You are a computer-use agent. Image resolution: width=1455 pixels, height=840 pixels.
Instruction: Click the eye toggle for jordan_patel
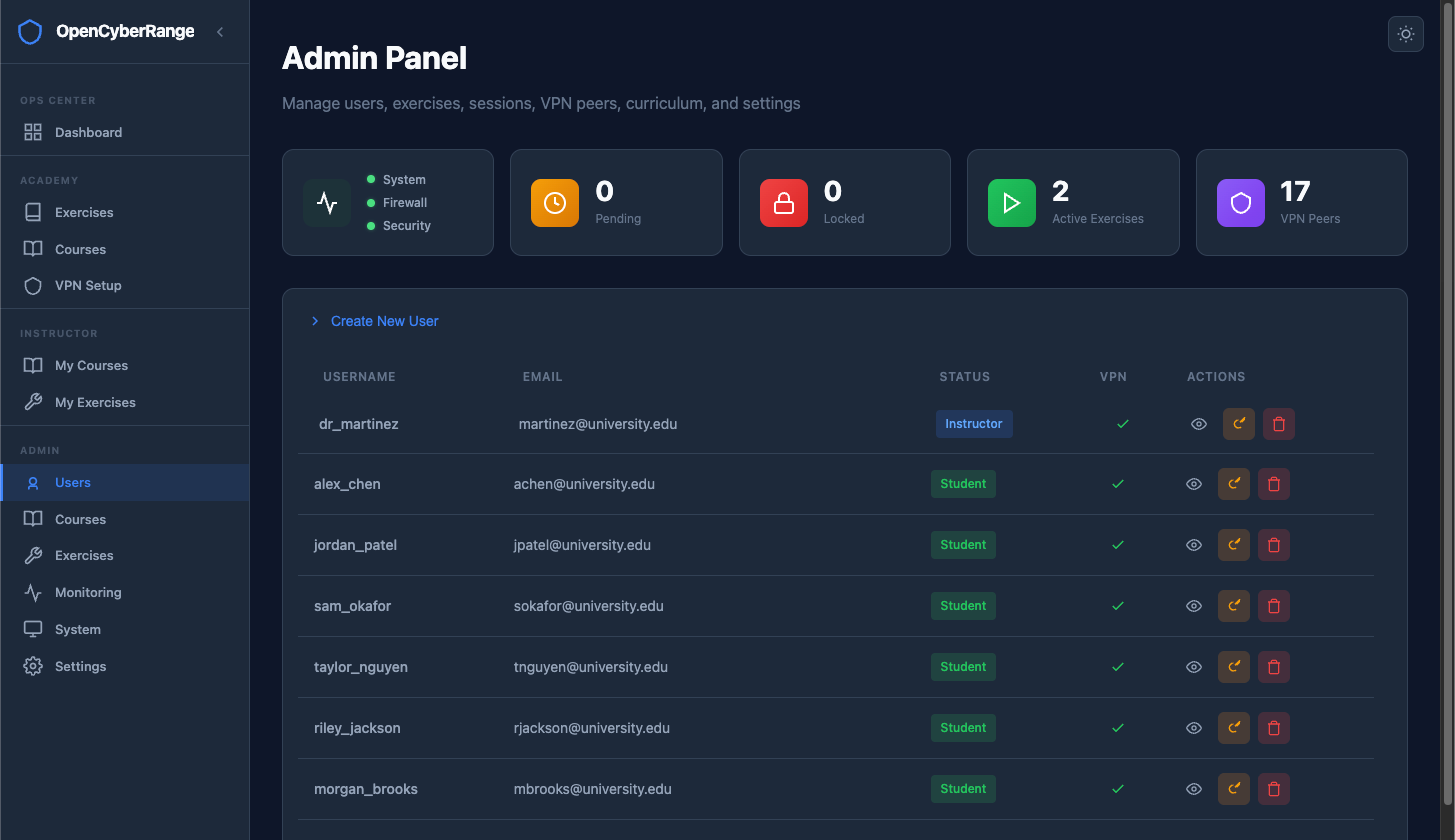coord(1193,545)
